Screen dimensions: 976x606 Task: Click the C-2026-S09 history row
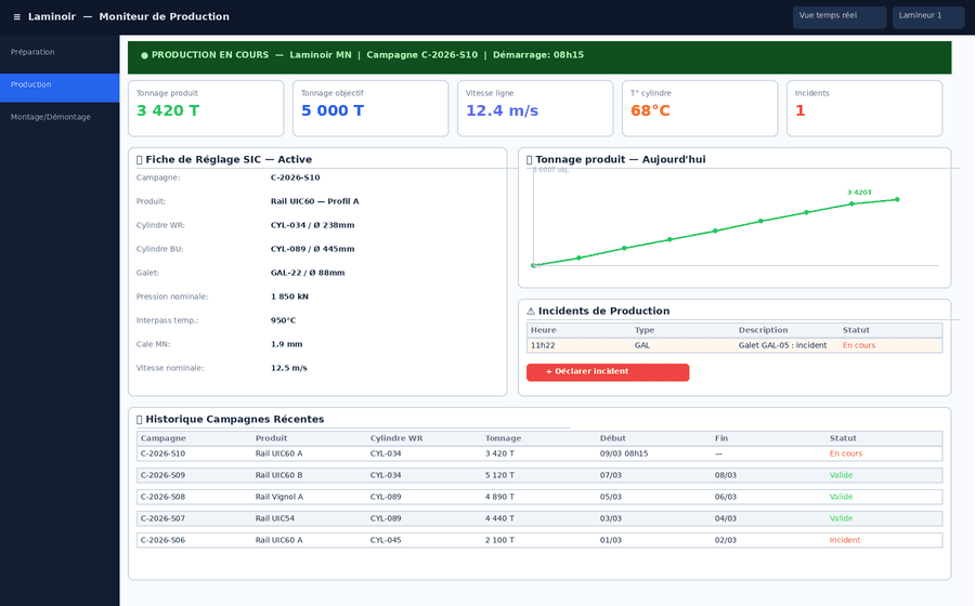539,475
